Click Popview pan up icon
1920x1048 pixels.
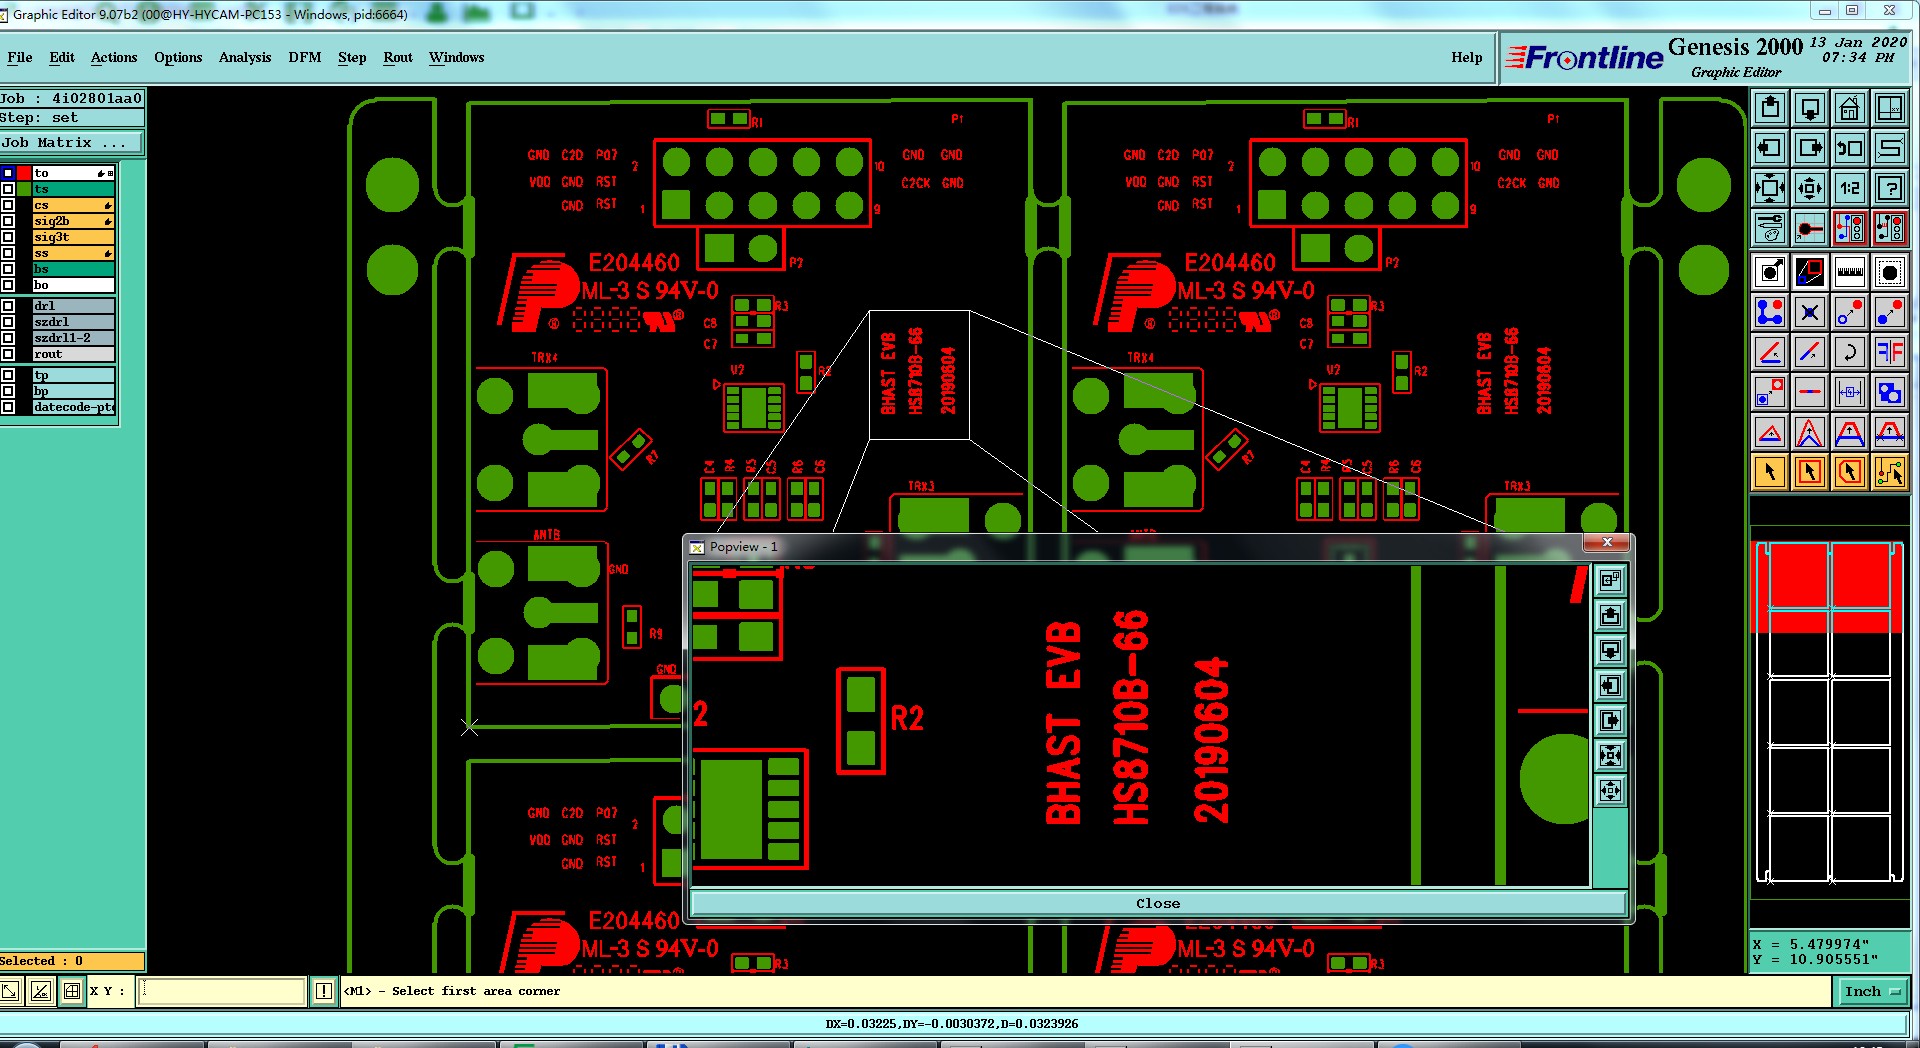[x=1610, y=615]
